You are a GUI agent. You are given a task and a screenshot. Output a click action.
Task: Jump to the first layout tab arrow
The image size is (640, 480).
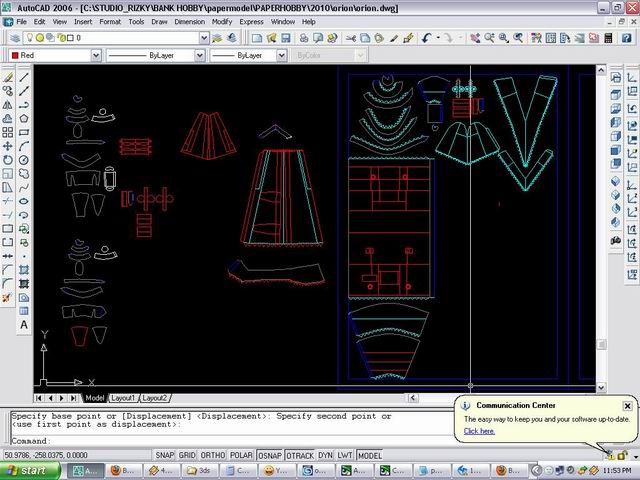[39, 398]
